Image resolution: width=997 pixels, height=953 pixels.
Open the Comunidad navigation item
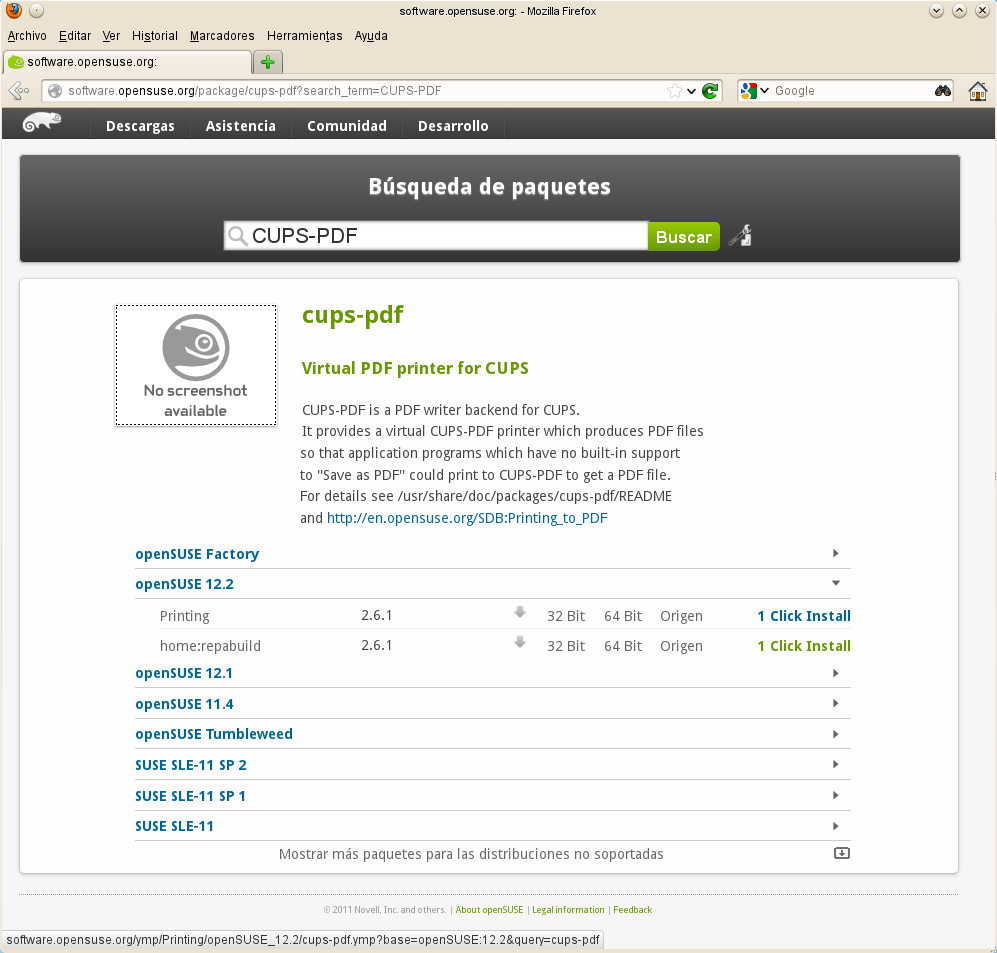tap(347, 126)
